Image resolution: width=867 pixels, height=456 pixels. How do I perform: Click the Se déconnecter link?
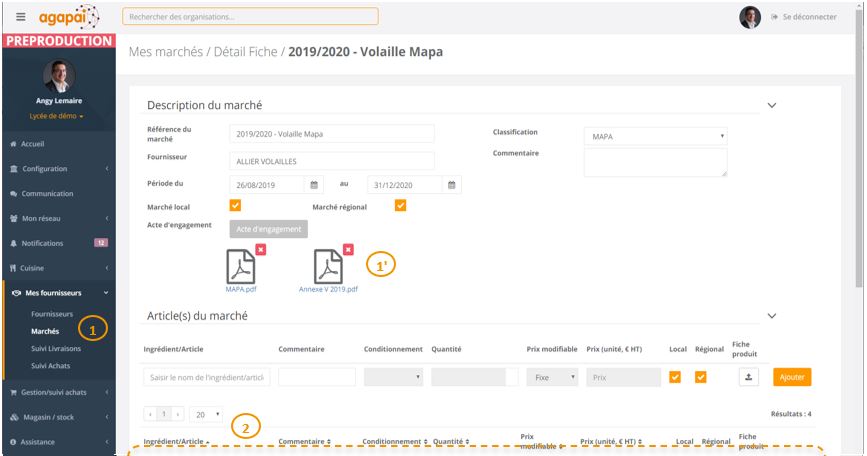point(804,17)
